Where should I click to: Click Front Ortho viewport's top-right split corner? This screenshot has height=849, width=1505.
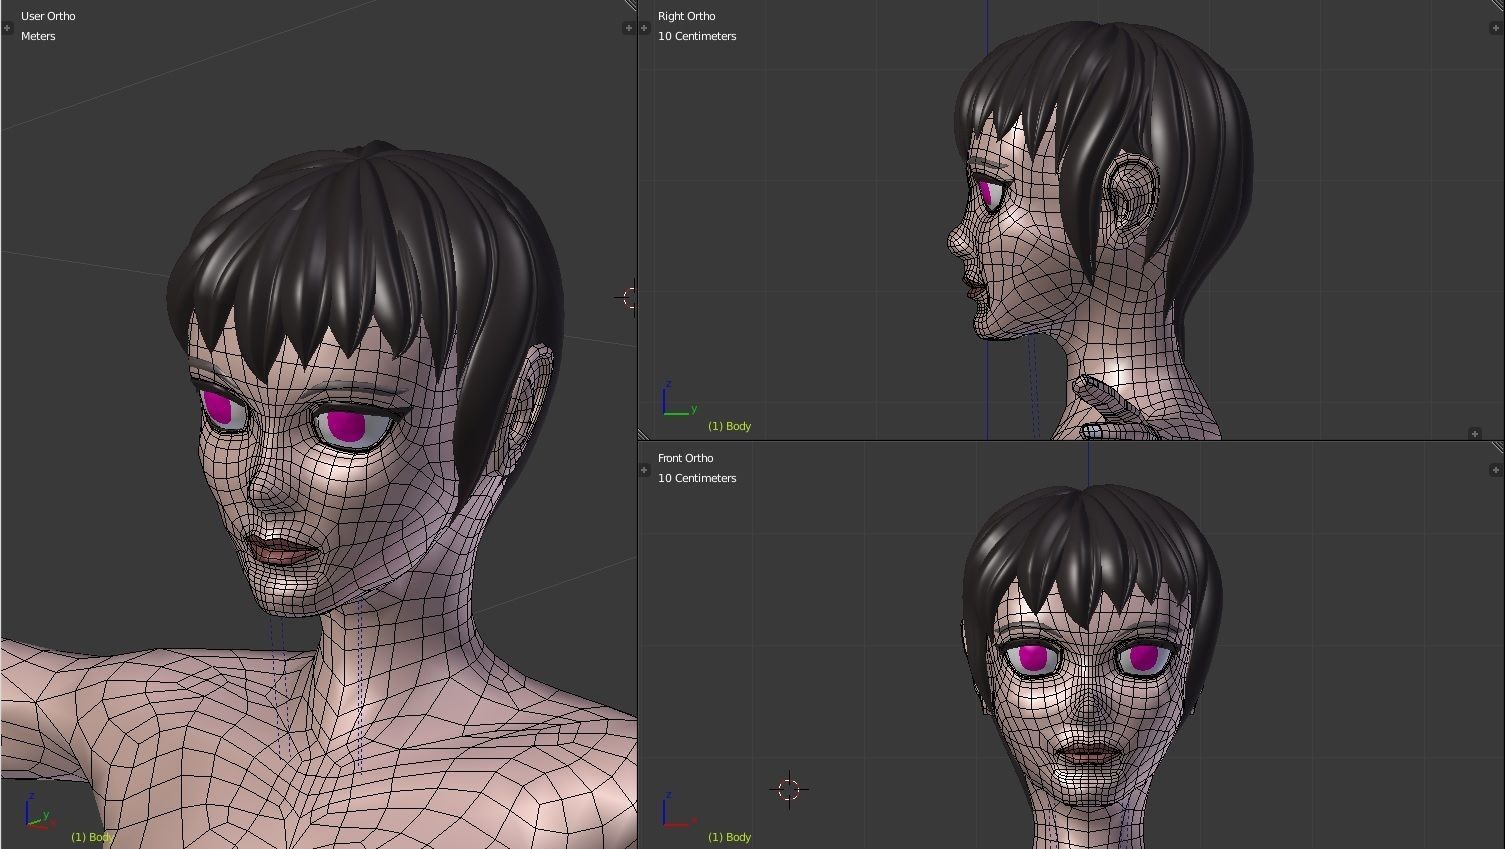[x=1497, y=448]
